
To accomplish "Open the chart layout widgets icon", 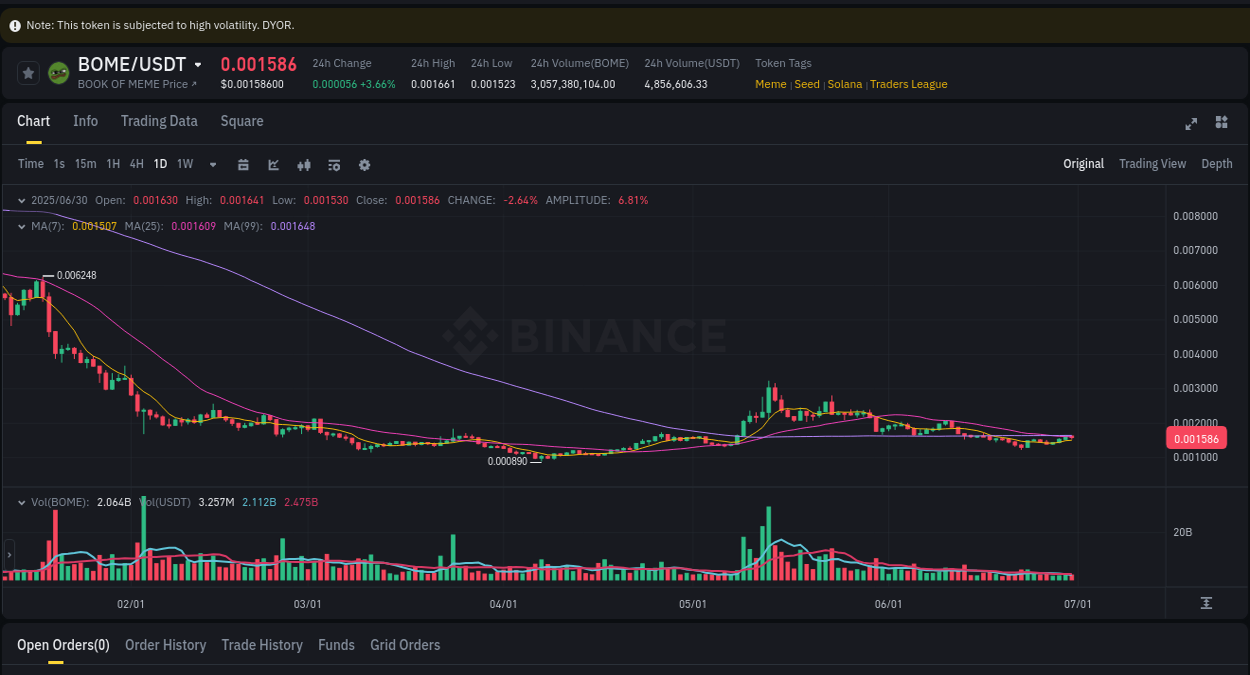I will point(1221,122).
